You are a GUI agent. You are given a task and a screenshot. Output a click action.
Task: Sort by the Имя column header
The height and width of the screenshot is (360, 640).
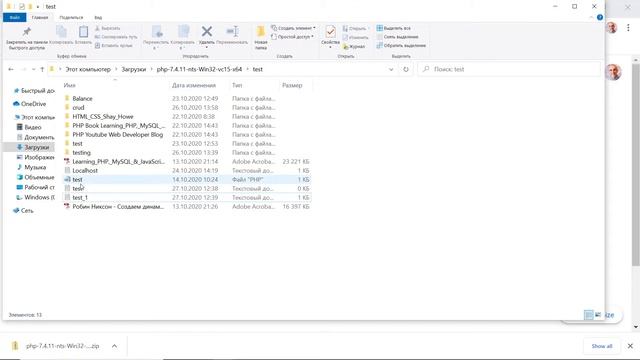pos(116,85)
